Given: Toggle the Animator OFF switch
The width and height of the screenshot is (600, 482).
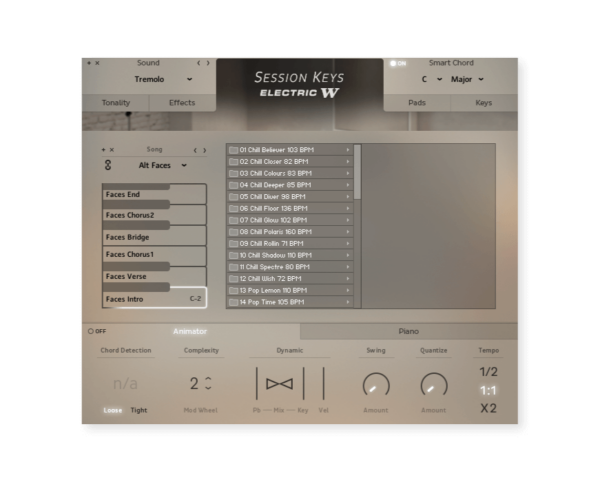Looking at the screenshot, I should [x=97, y=331].
